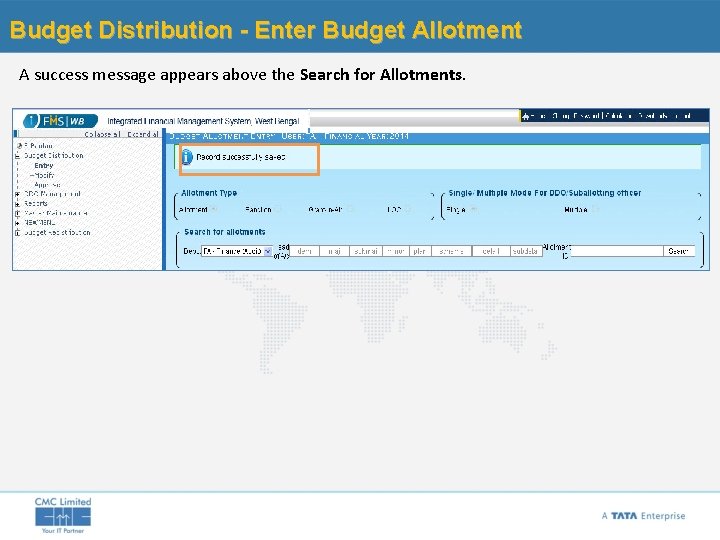This screenshot has height=540, width=720.
Task: Expand the Reports tree node
Action: tap(17, 204)
